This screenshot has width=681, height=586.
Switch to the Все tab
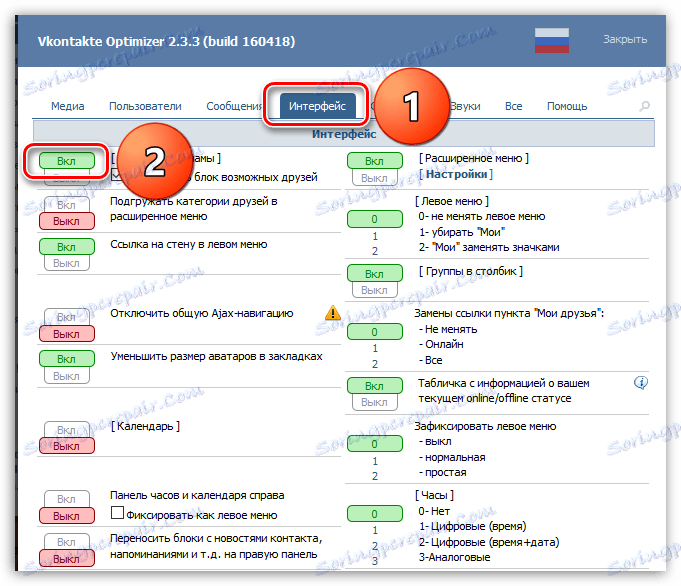(513, 106)
